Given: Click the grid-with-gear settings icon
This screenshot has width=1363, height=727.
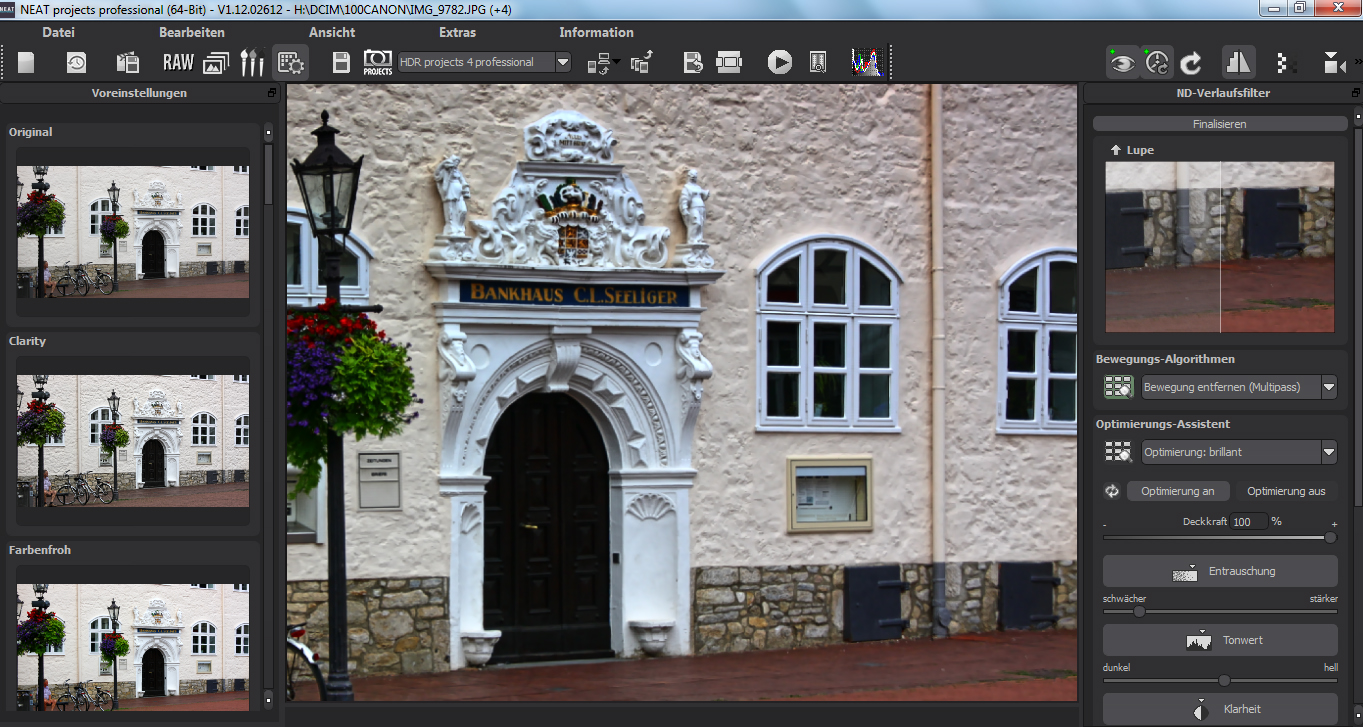Looking at the screenshot, I should pos(290,62).
